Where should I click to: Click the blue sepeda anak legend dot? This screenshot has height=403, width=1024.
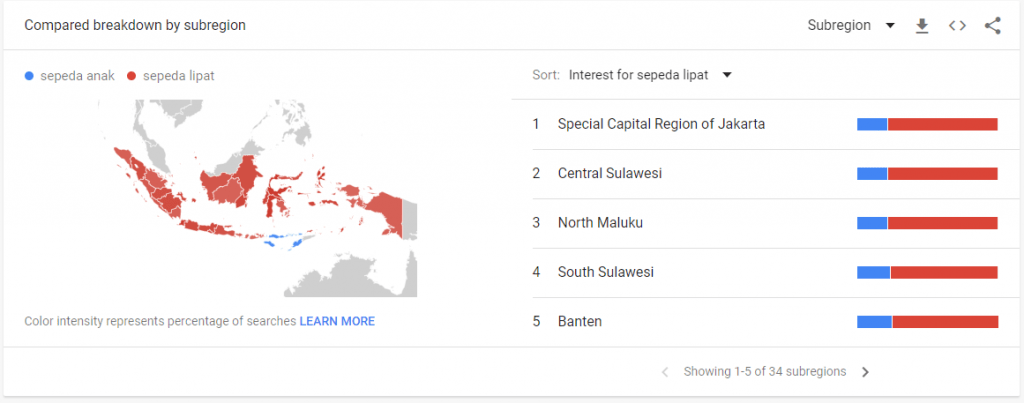29,75
